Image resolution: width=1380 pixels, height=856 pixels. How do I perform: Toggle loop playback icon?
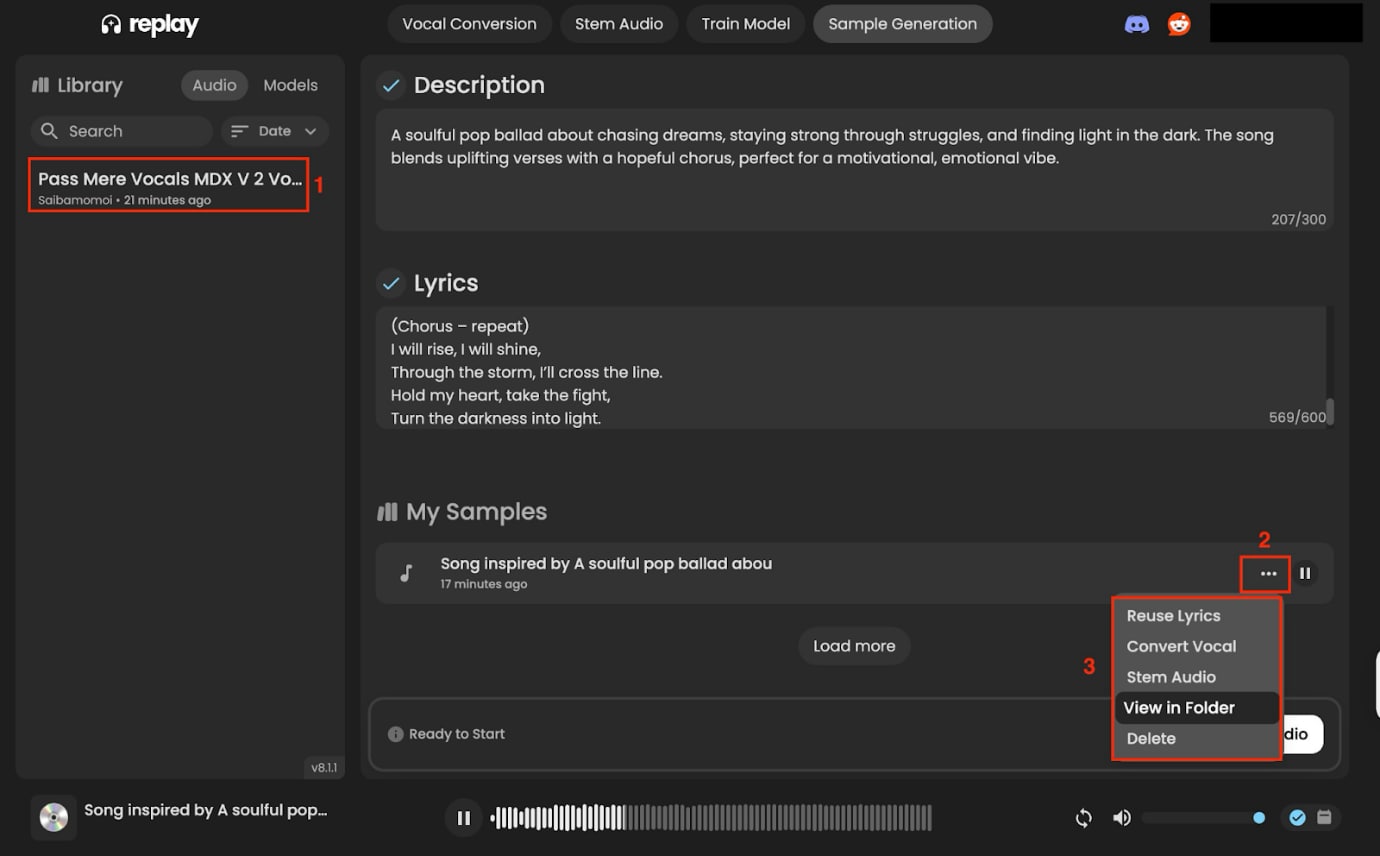[1083, 818]
